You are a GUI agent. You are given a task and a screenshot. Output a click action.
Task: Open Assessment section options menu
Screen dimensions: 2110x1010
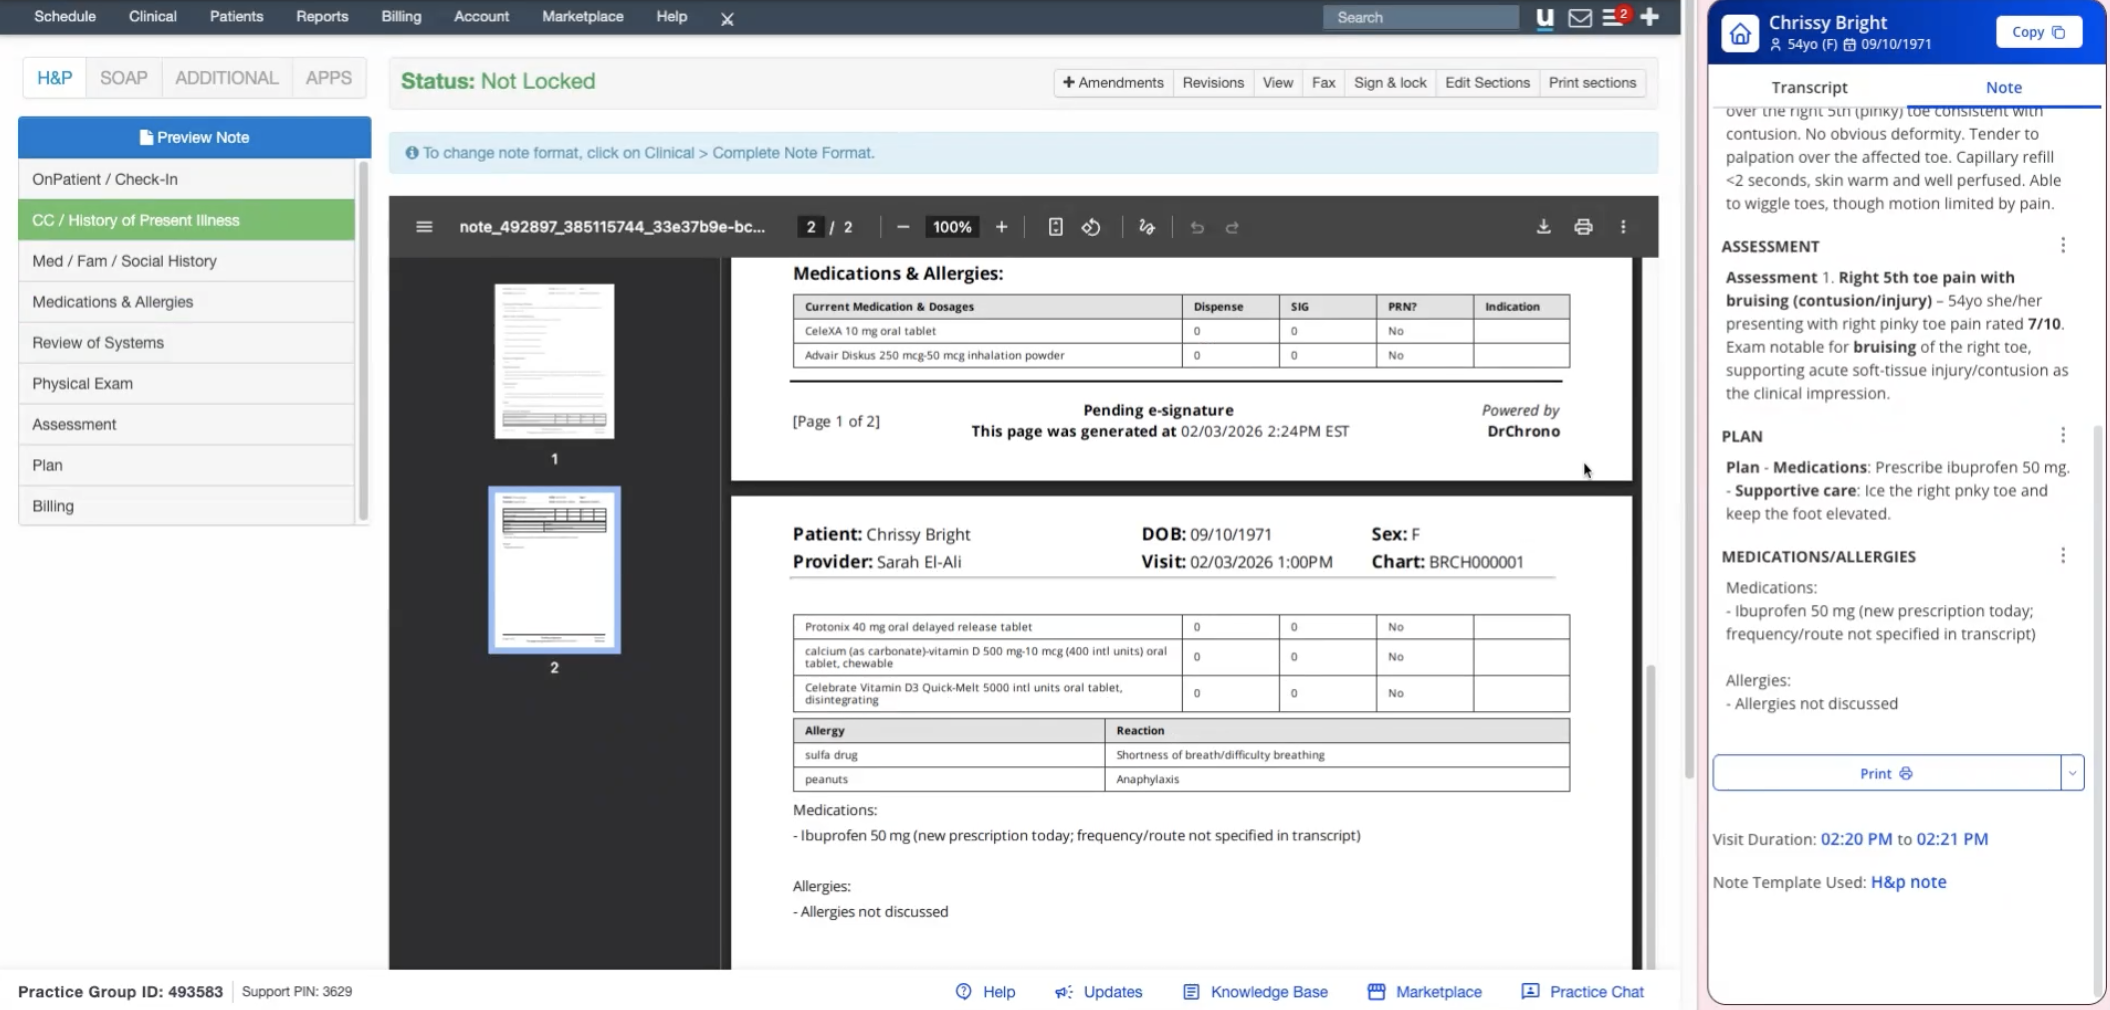point(2062,246)
